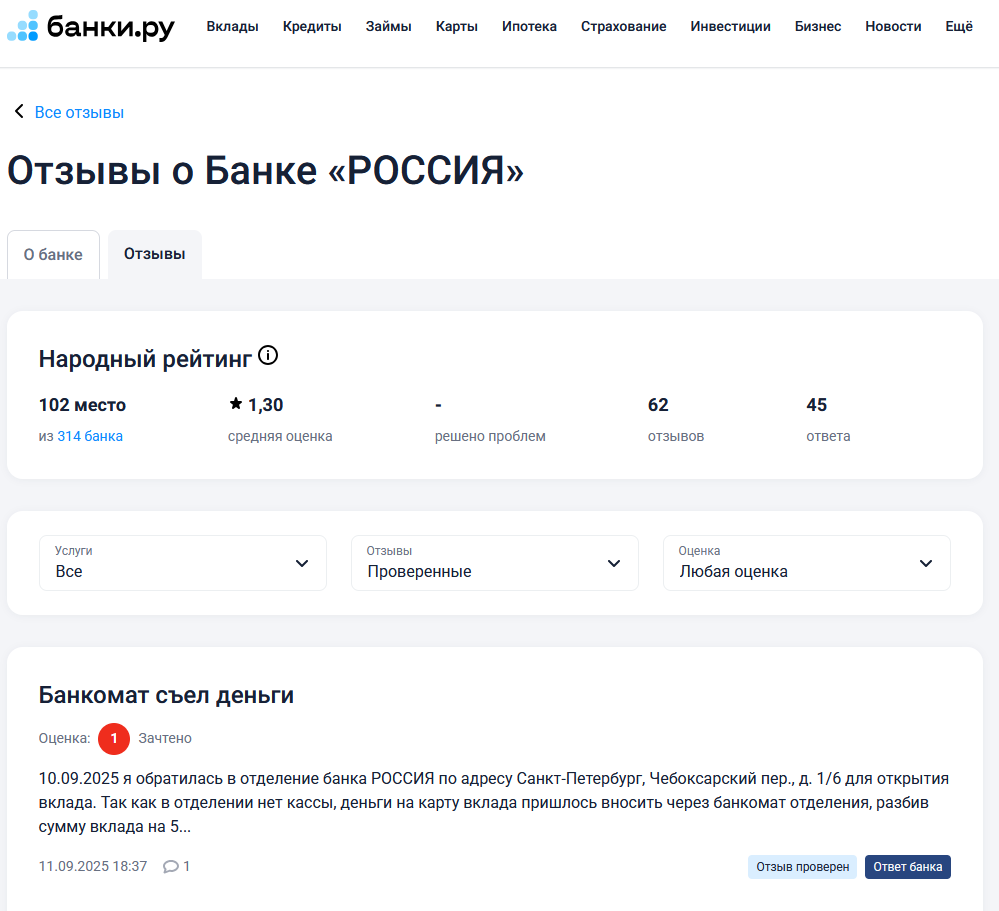
Task: Switch to the О банке tab
Action: click(x=53, y=254)
